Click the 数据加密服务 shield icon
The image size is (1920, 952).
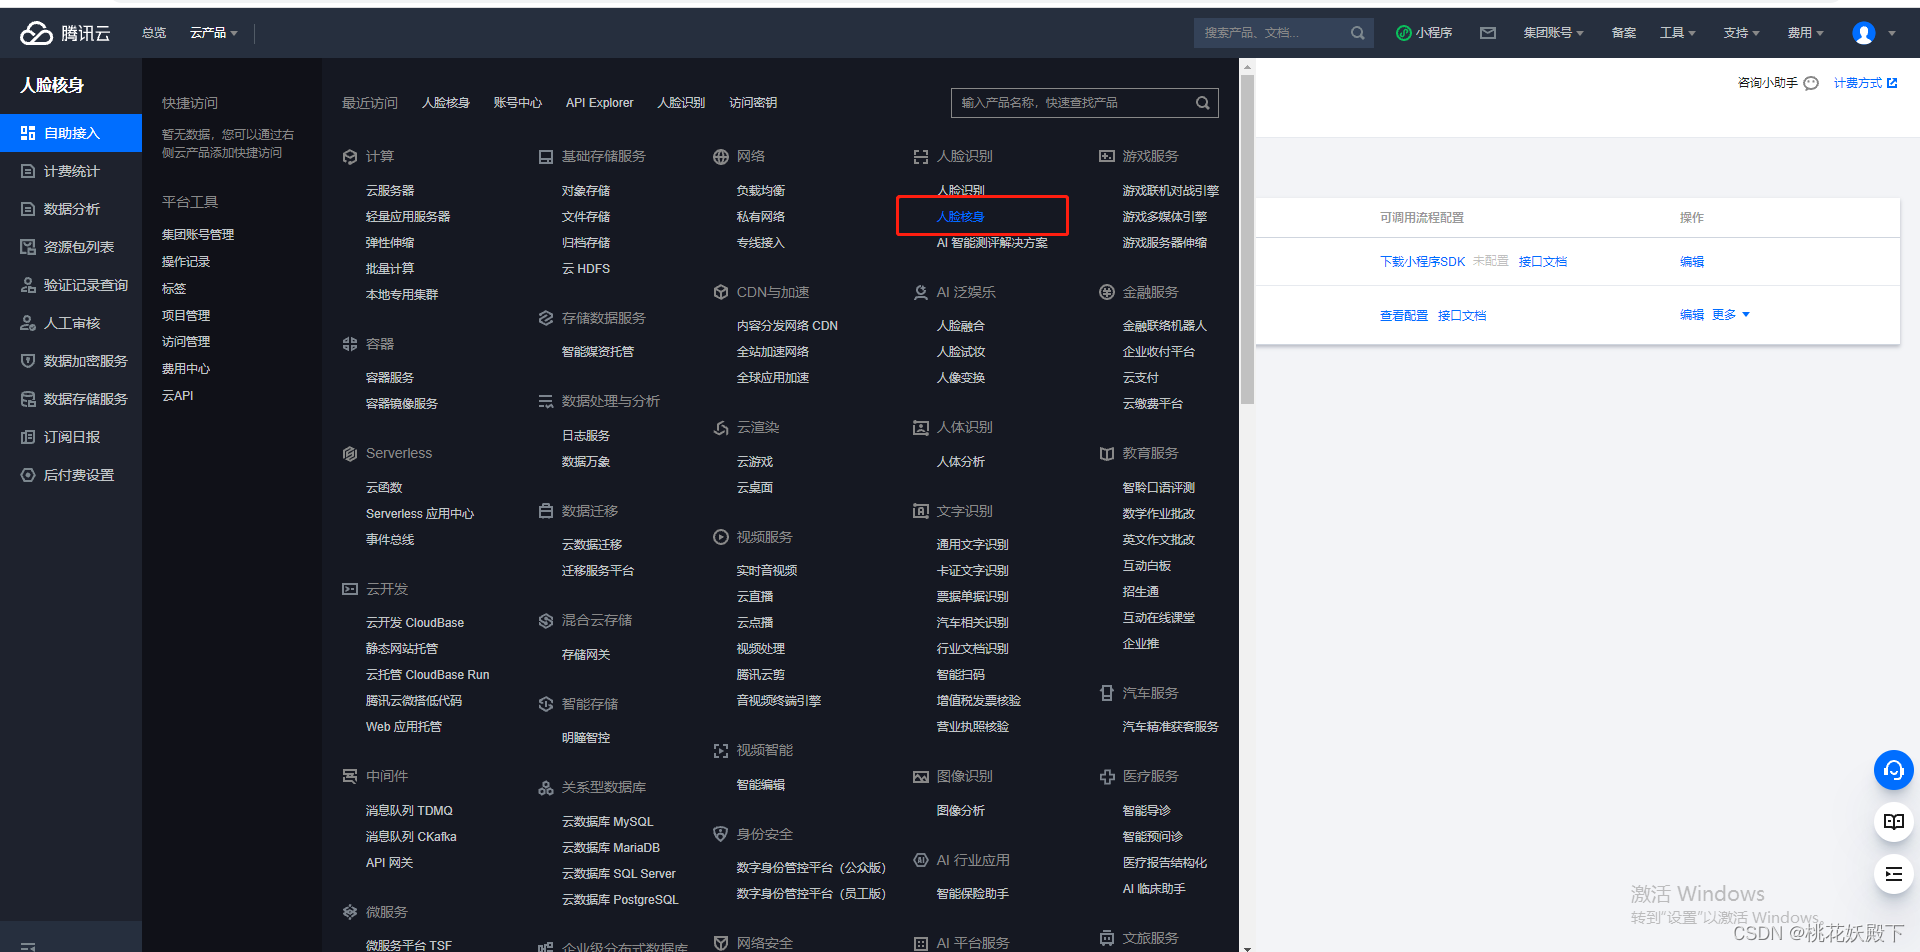click(28, 361)
